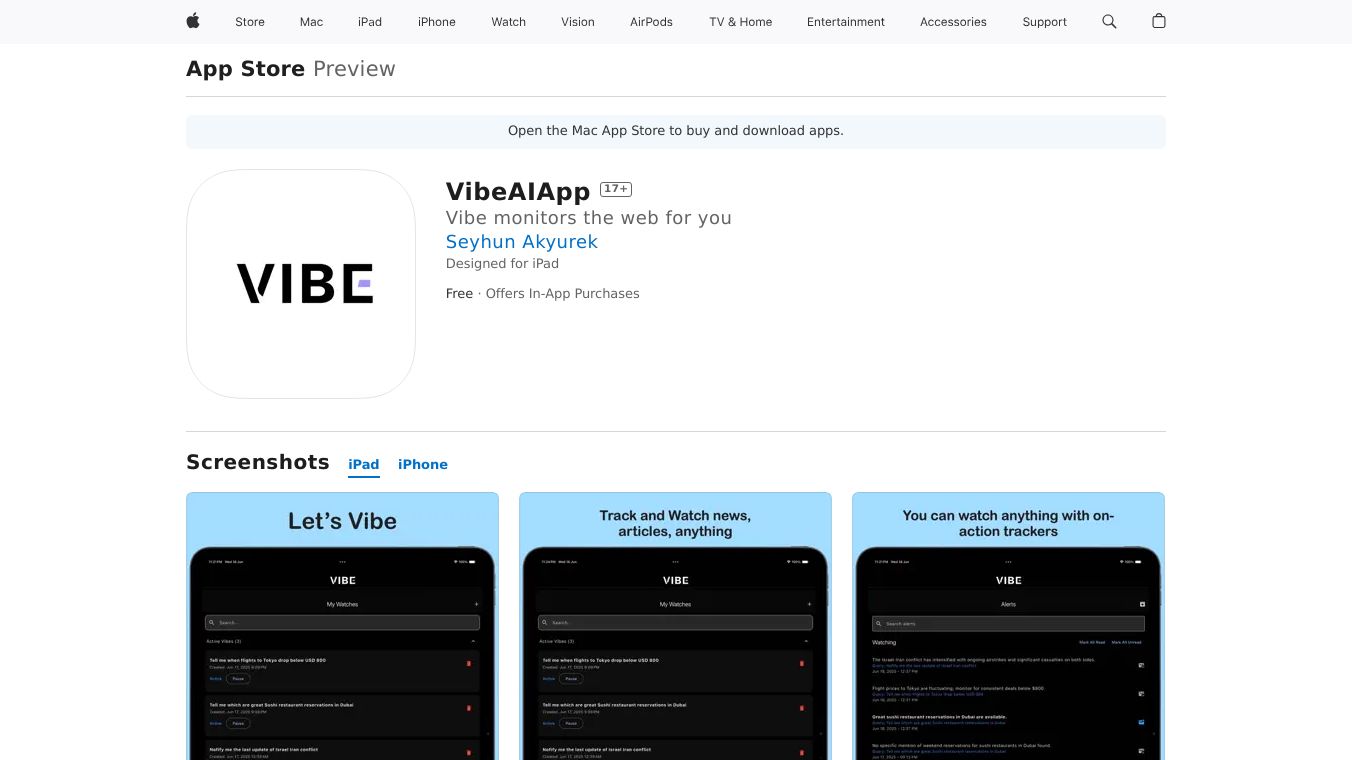This screenshot has width=1352, height=760.
Task: Switch to the iPhone screenshots tab
Action: pos(423,465)
